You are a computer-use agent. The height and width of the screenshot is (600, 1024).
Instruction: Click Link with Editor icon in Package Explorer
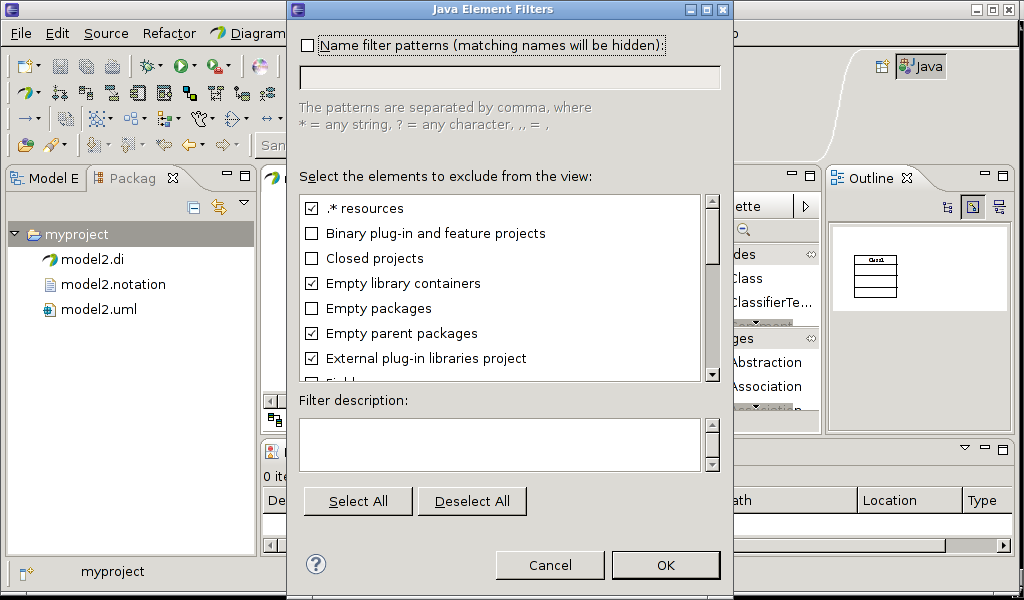tap(219, 208)
